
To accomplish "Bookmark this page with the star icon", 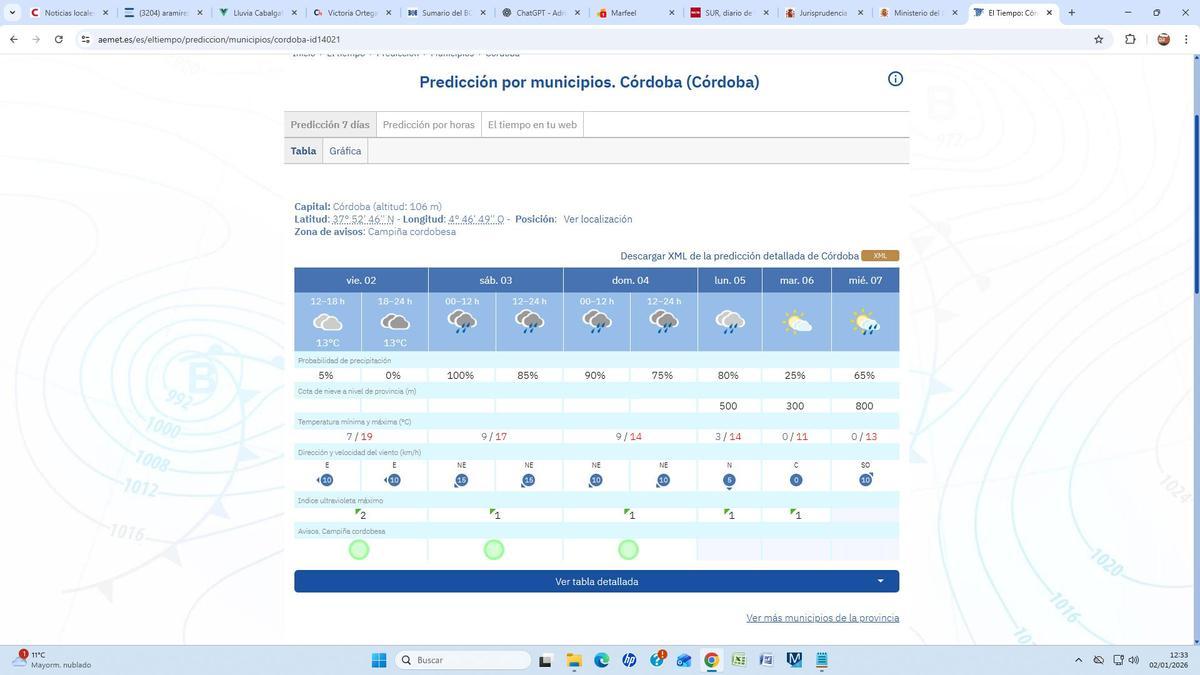I will point(1097,39).
